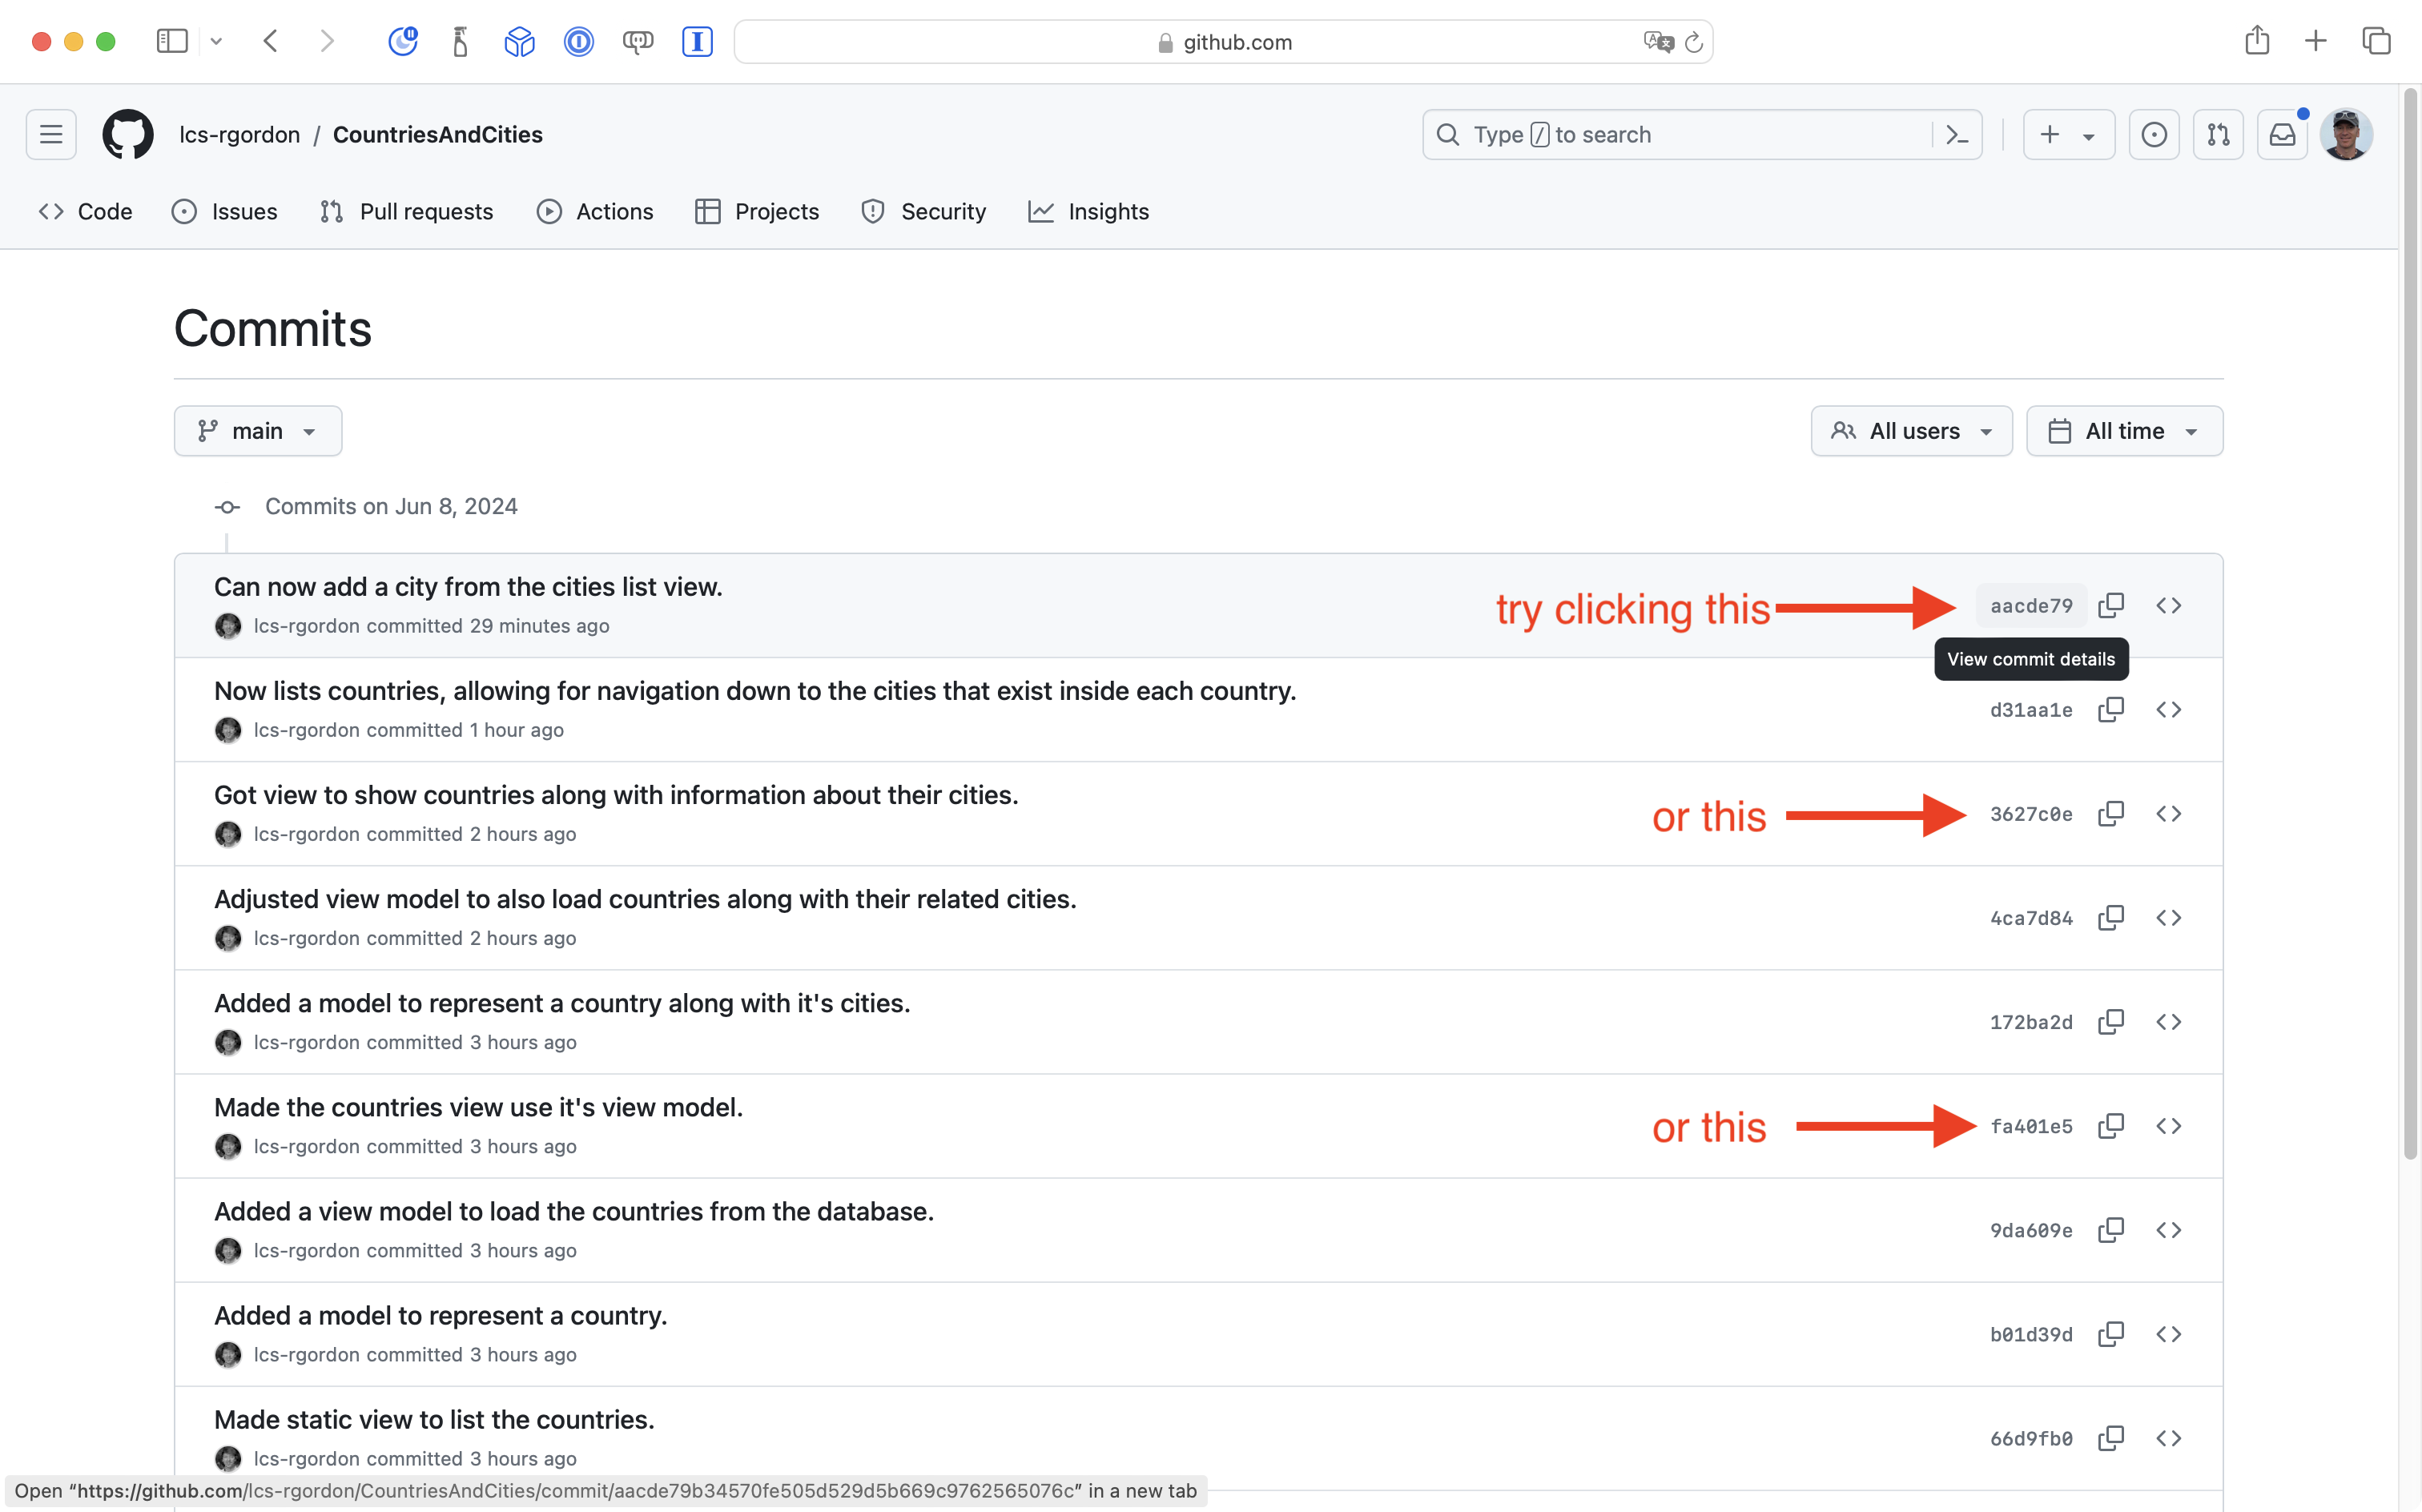2422x1512 pixels.
Task: Browse repository at commit d31aa1e
Action: coord(2168,710)
